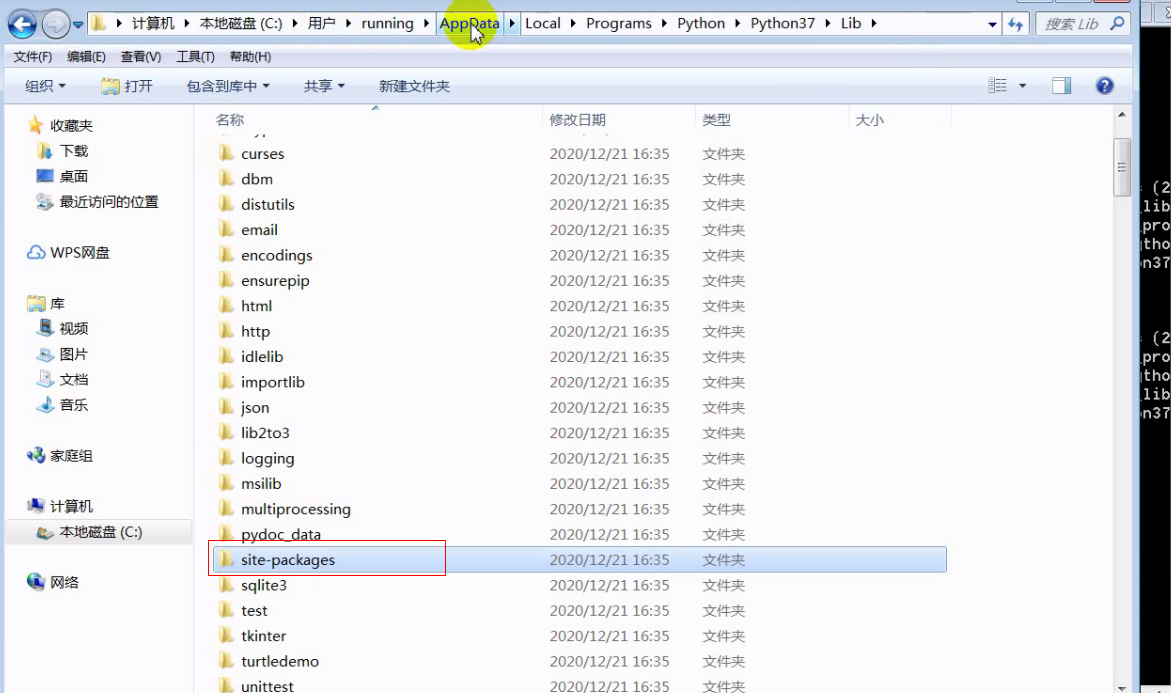The height and width of the screenshot is (693, 1171).
Task: Click Python37 in the address breadcrumb
Action: click(782, 23)
